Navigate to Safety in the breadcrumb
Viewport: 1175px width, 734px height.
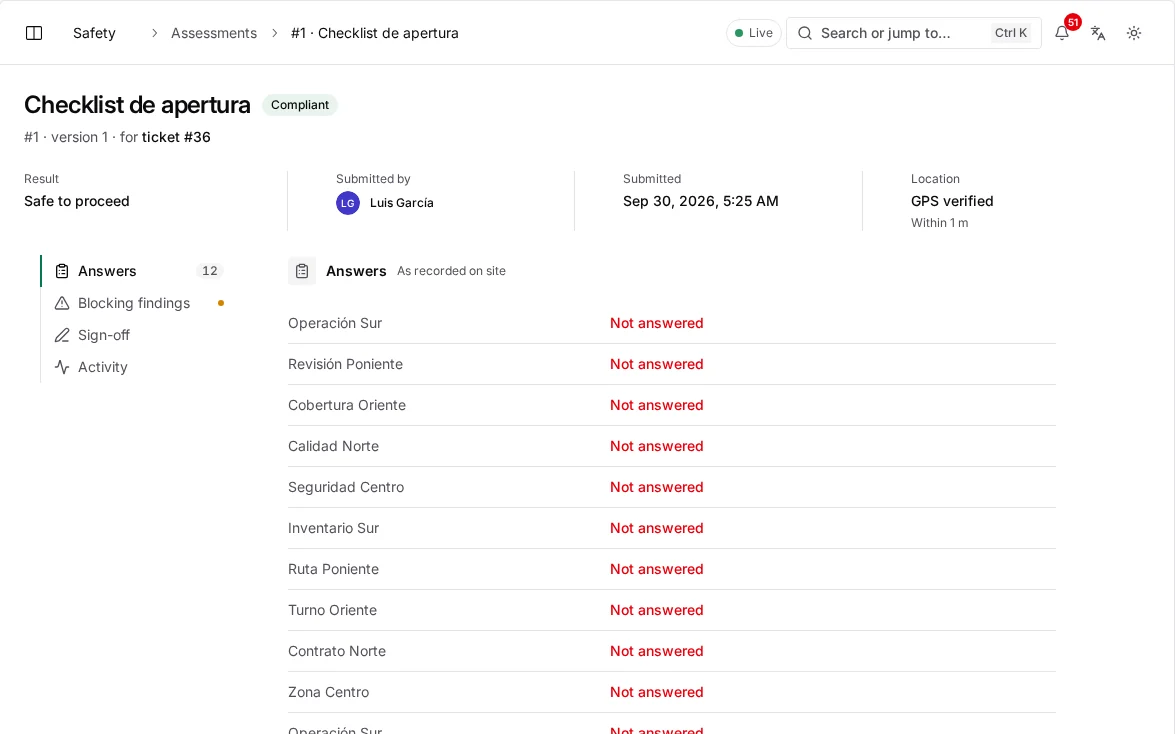click(94, 33)
